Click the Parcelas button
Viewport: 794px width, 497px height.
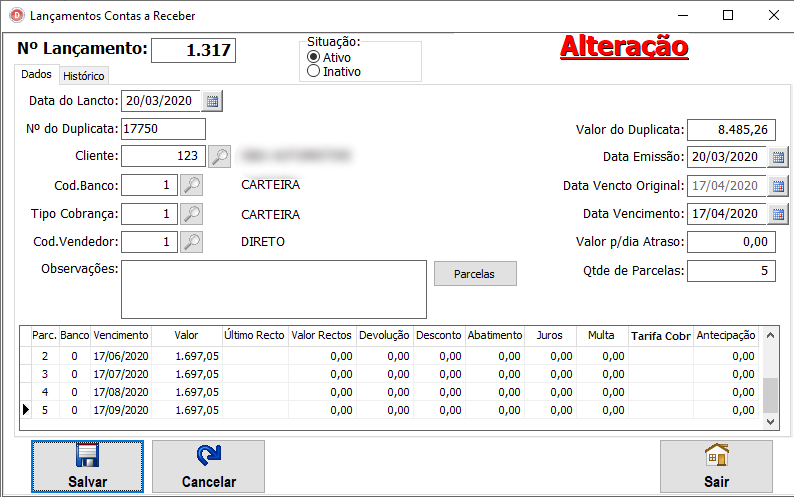point(475,273)
